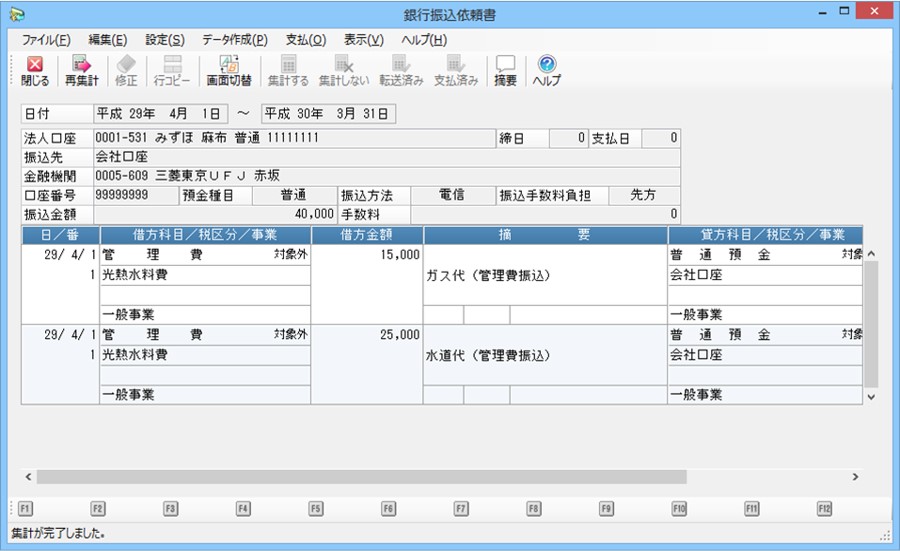Open the 摘要 summary toolbar icon
900x551 pixels.
(x=505, y=70)
